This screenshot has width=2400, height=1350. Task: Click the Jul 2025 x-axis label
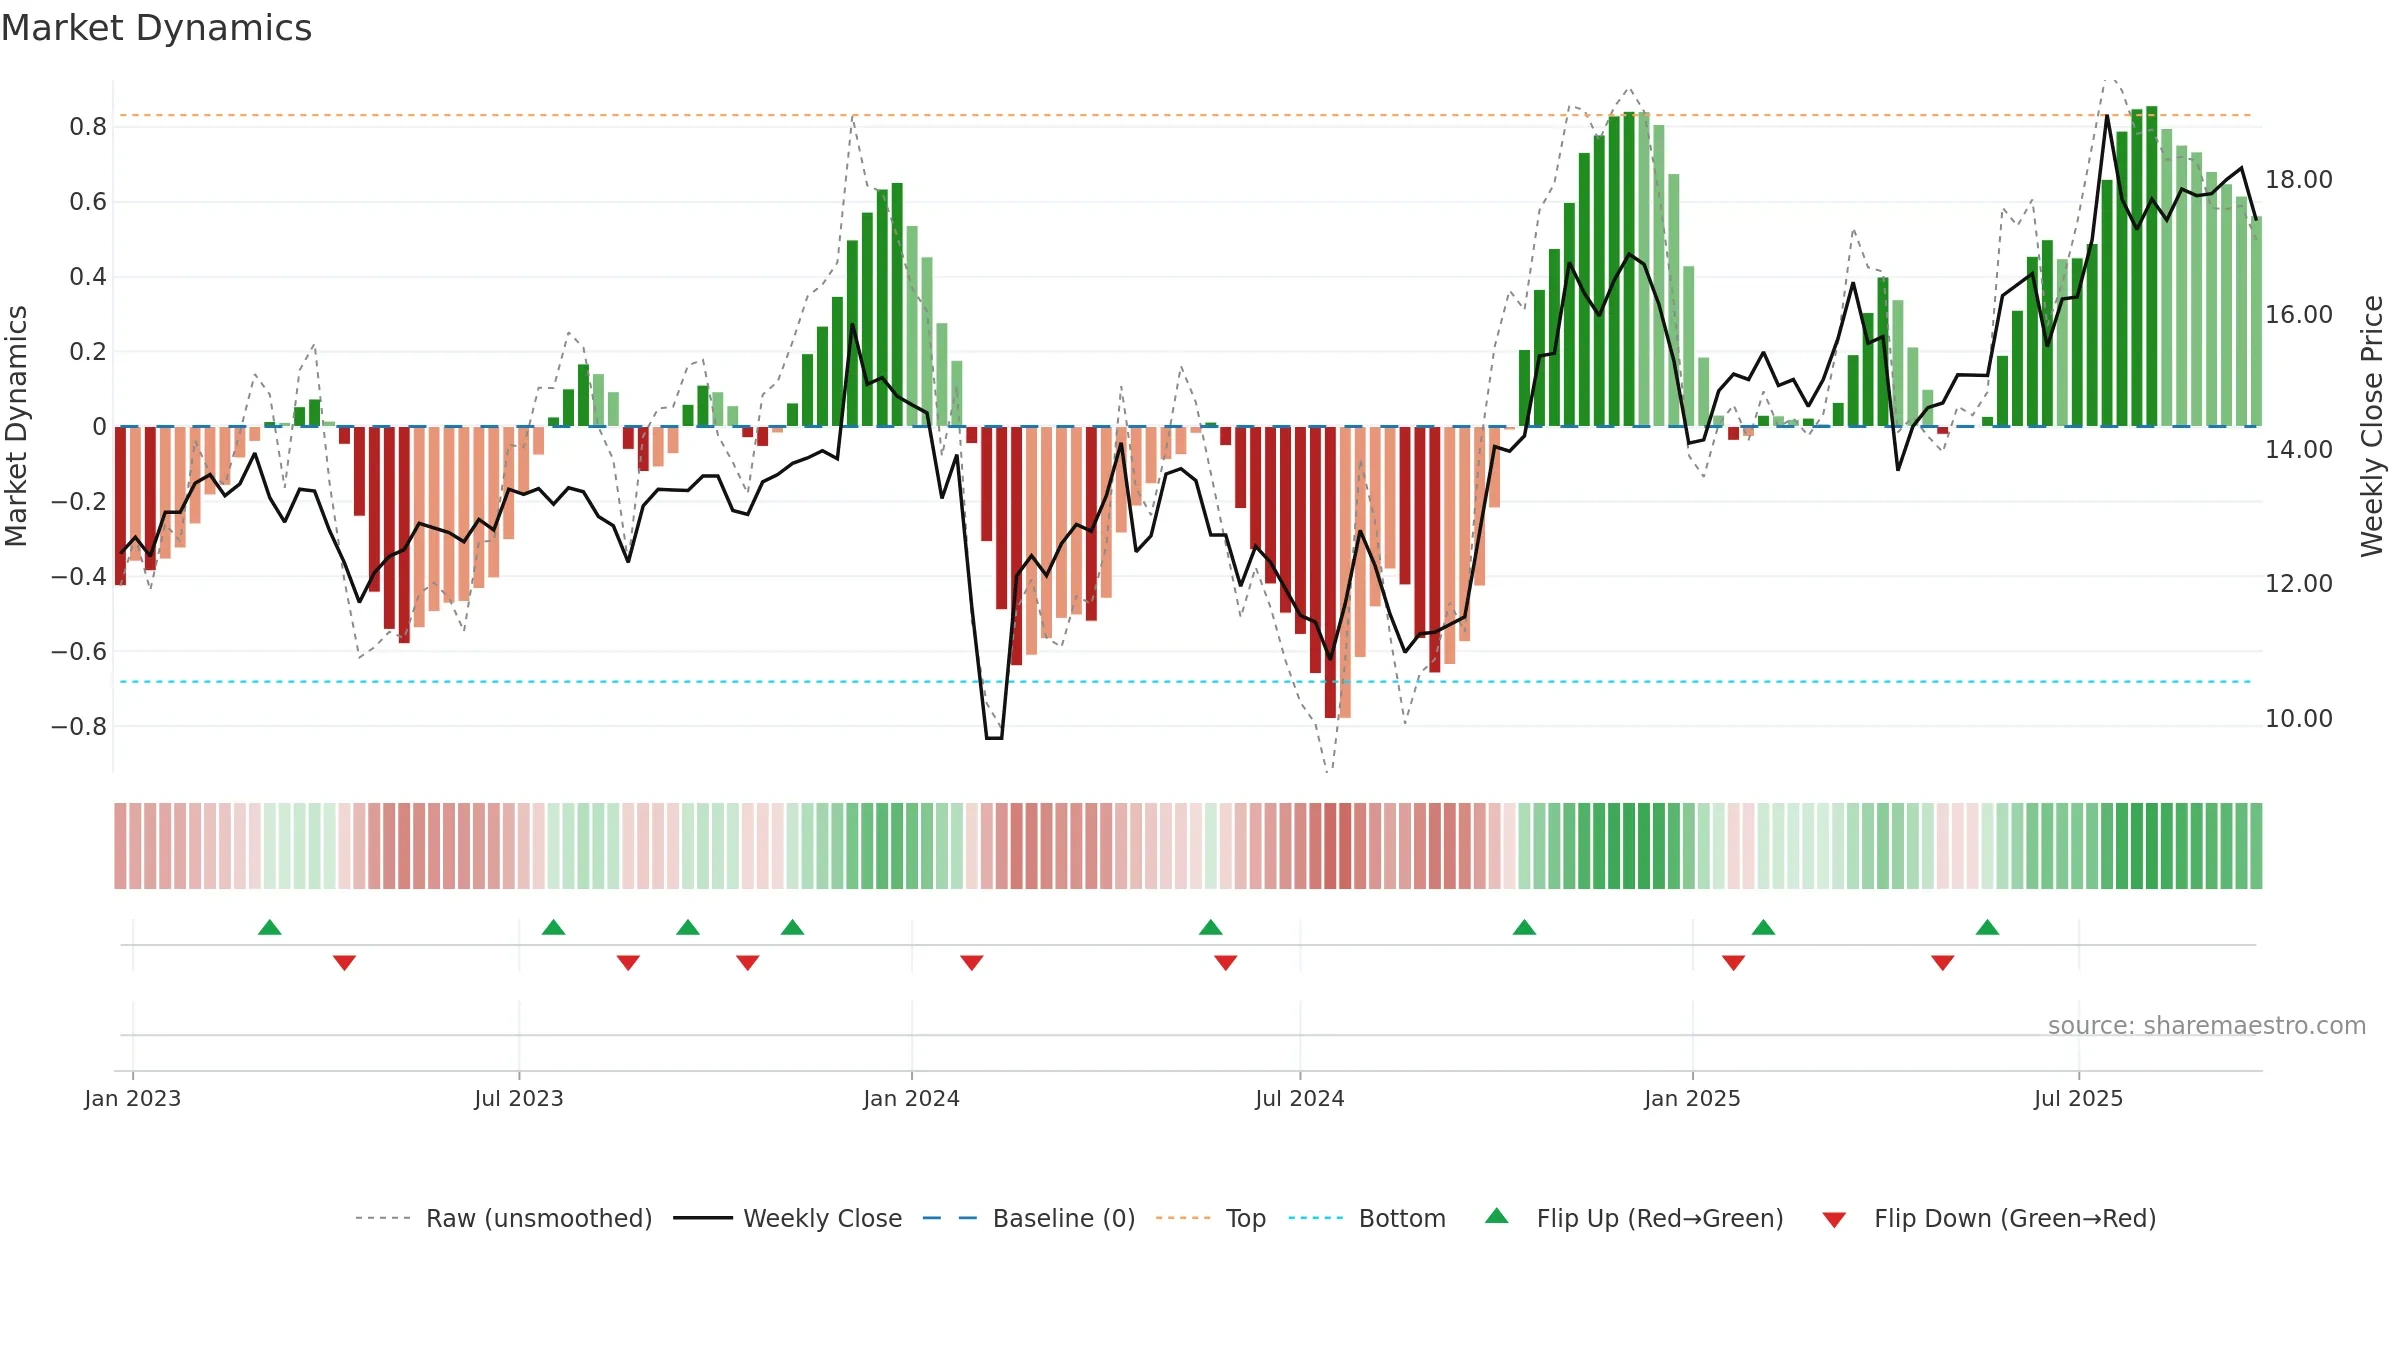[2079, 1098]
